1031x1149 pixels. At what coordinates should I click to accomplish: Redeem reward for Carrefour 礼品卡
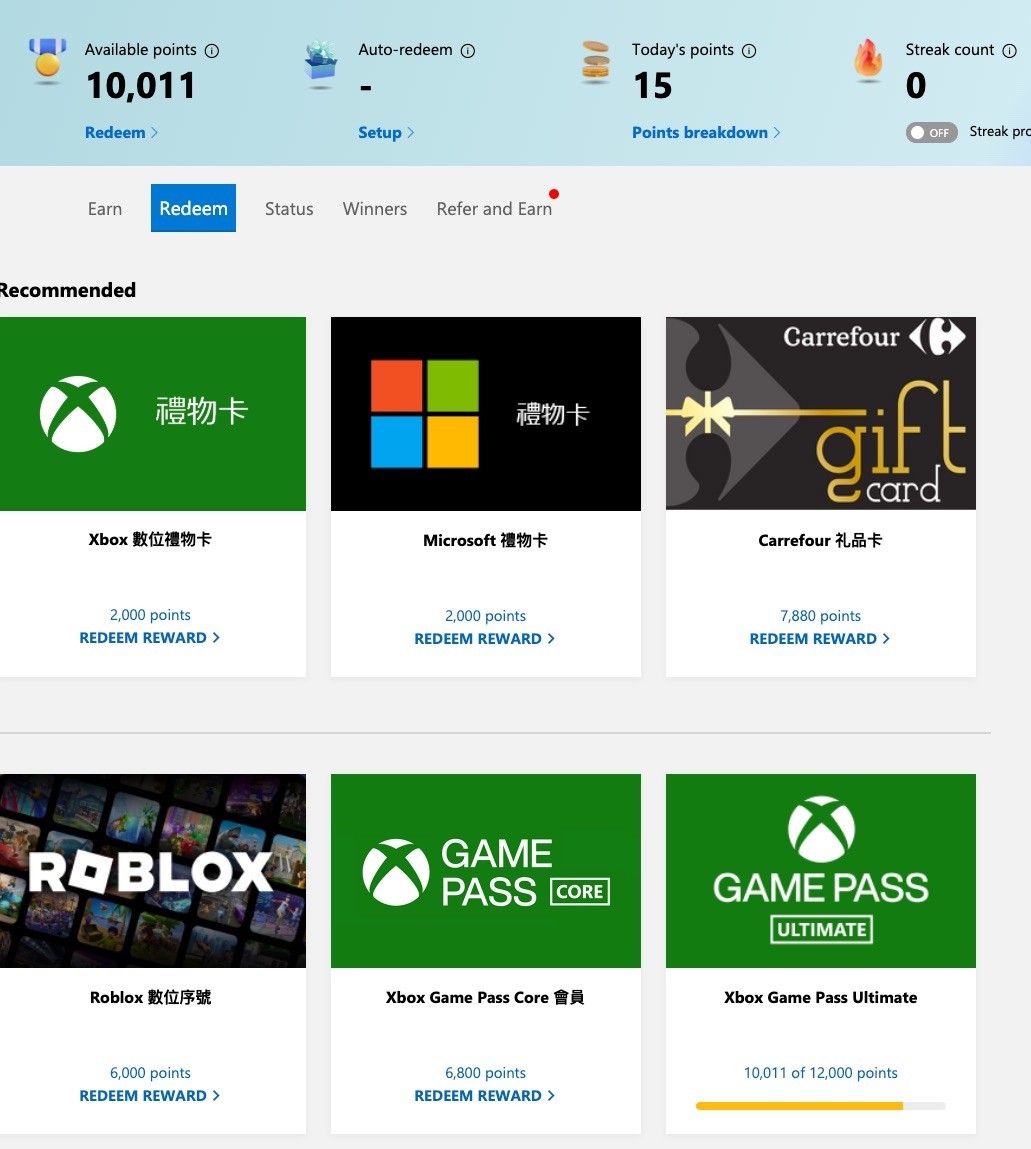819,638
